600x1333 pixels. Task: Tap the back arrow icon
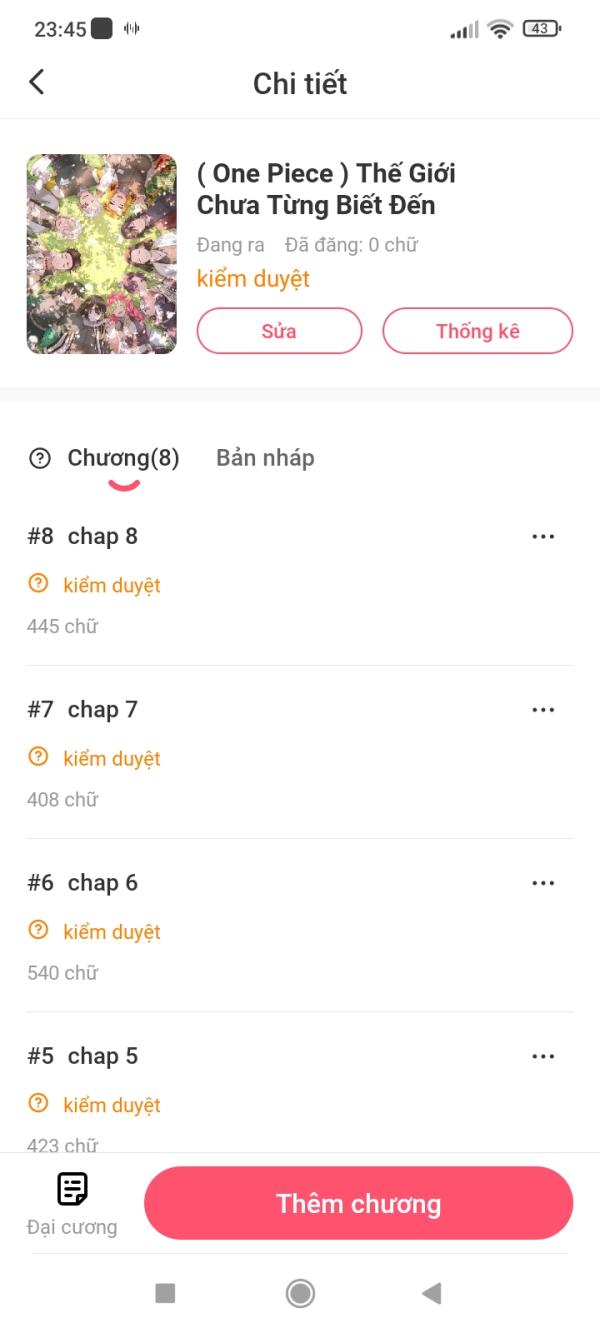[x=37, y=82]
